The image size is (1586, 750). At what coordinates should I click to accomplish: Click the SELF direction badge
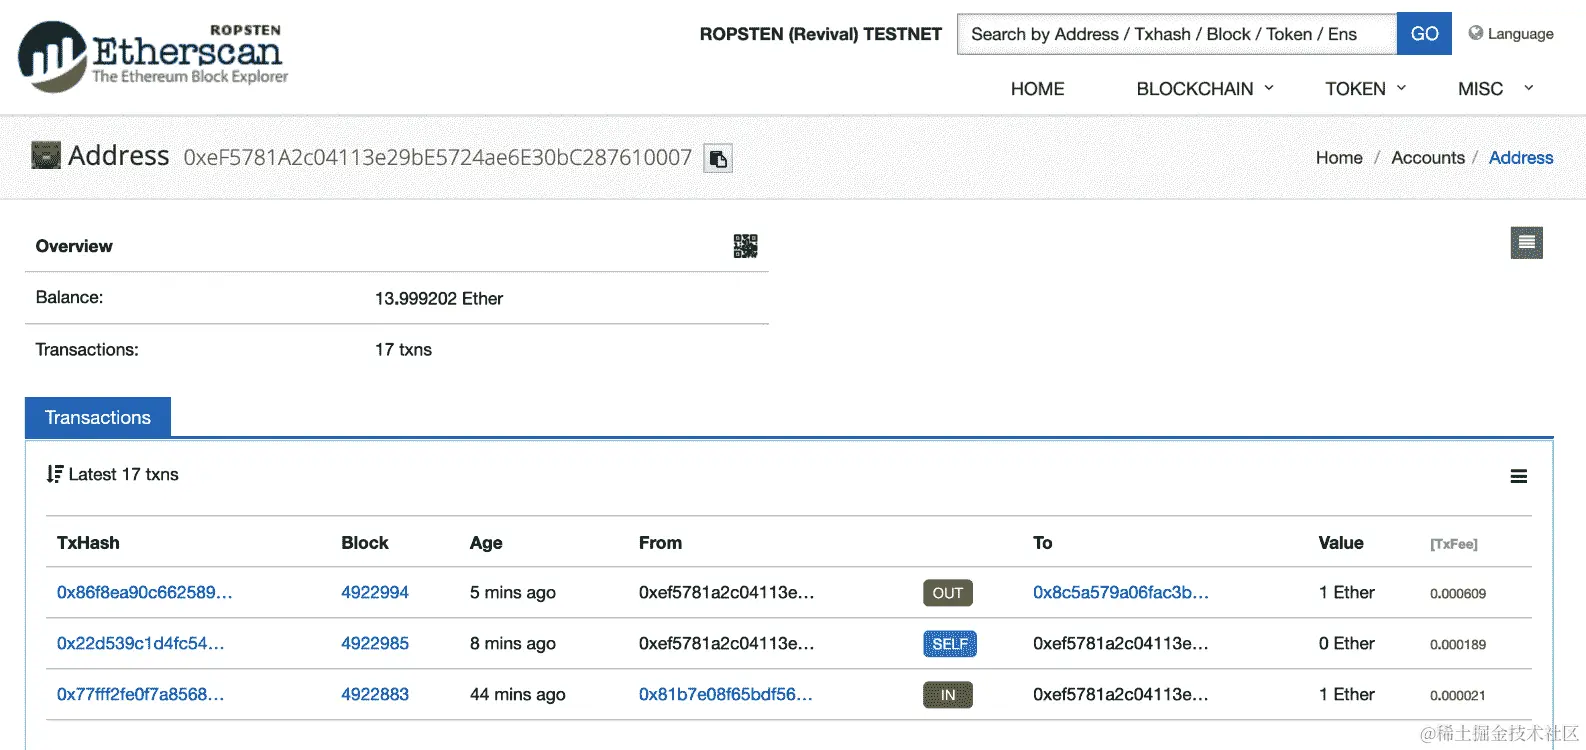pyautogui.click(x=950, y=644)
